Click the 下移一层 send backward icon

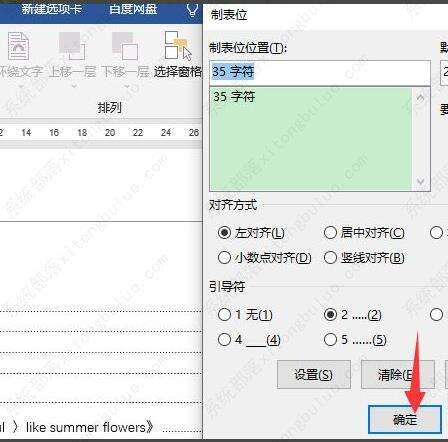125,46
